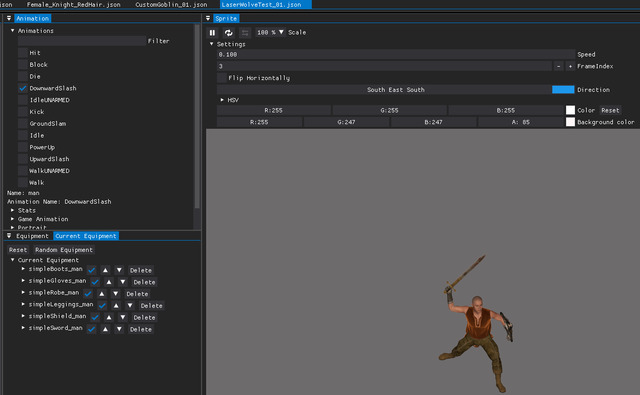Open the Background color swatch

point(570,122)
